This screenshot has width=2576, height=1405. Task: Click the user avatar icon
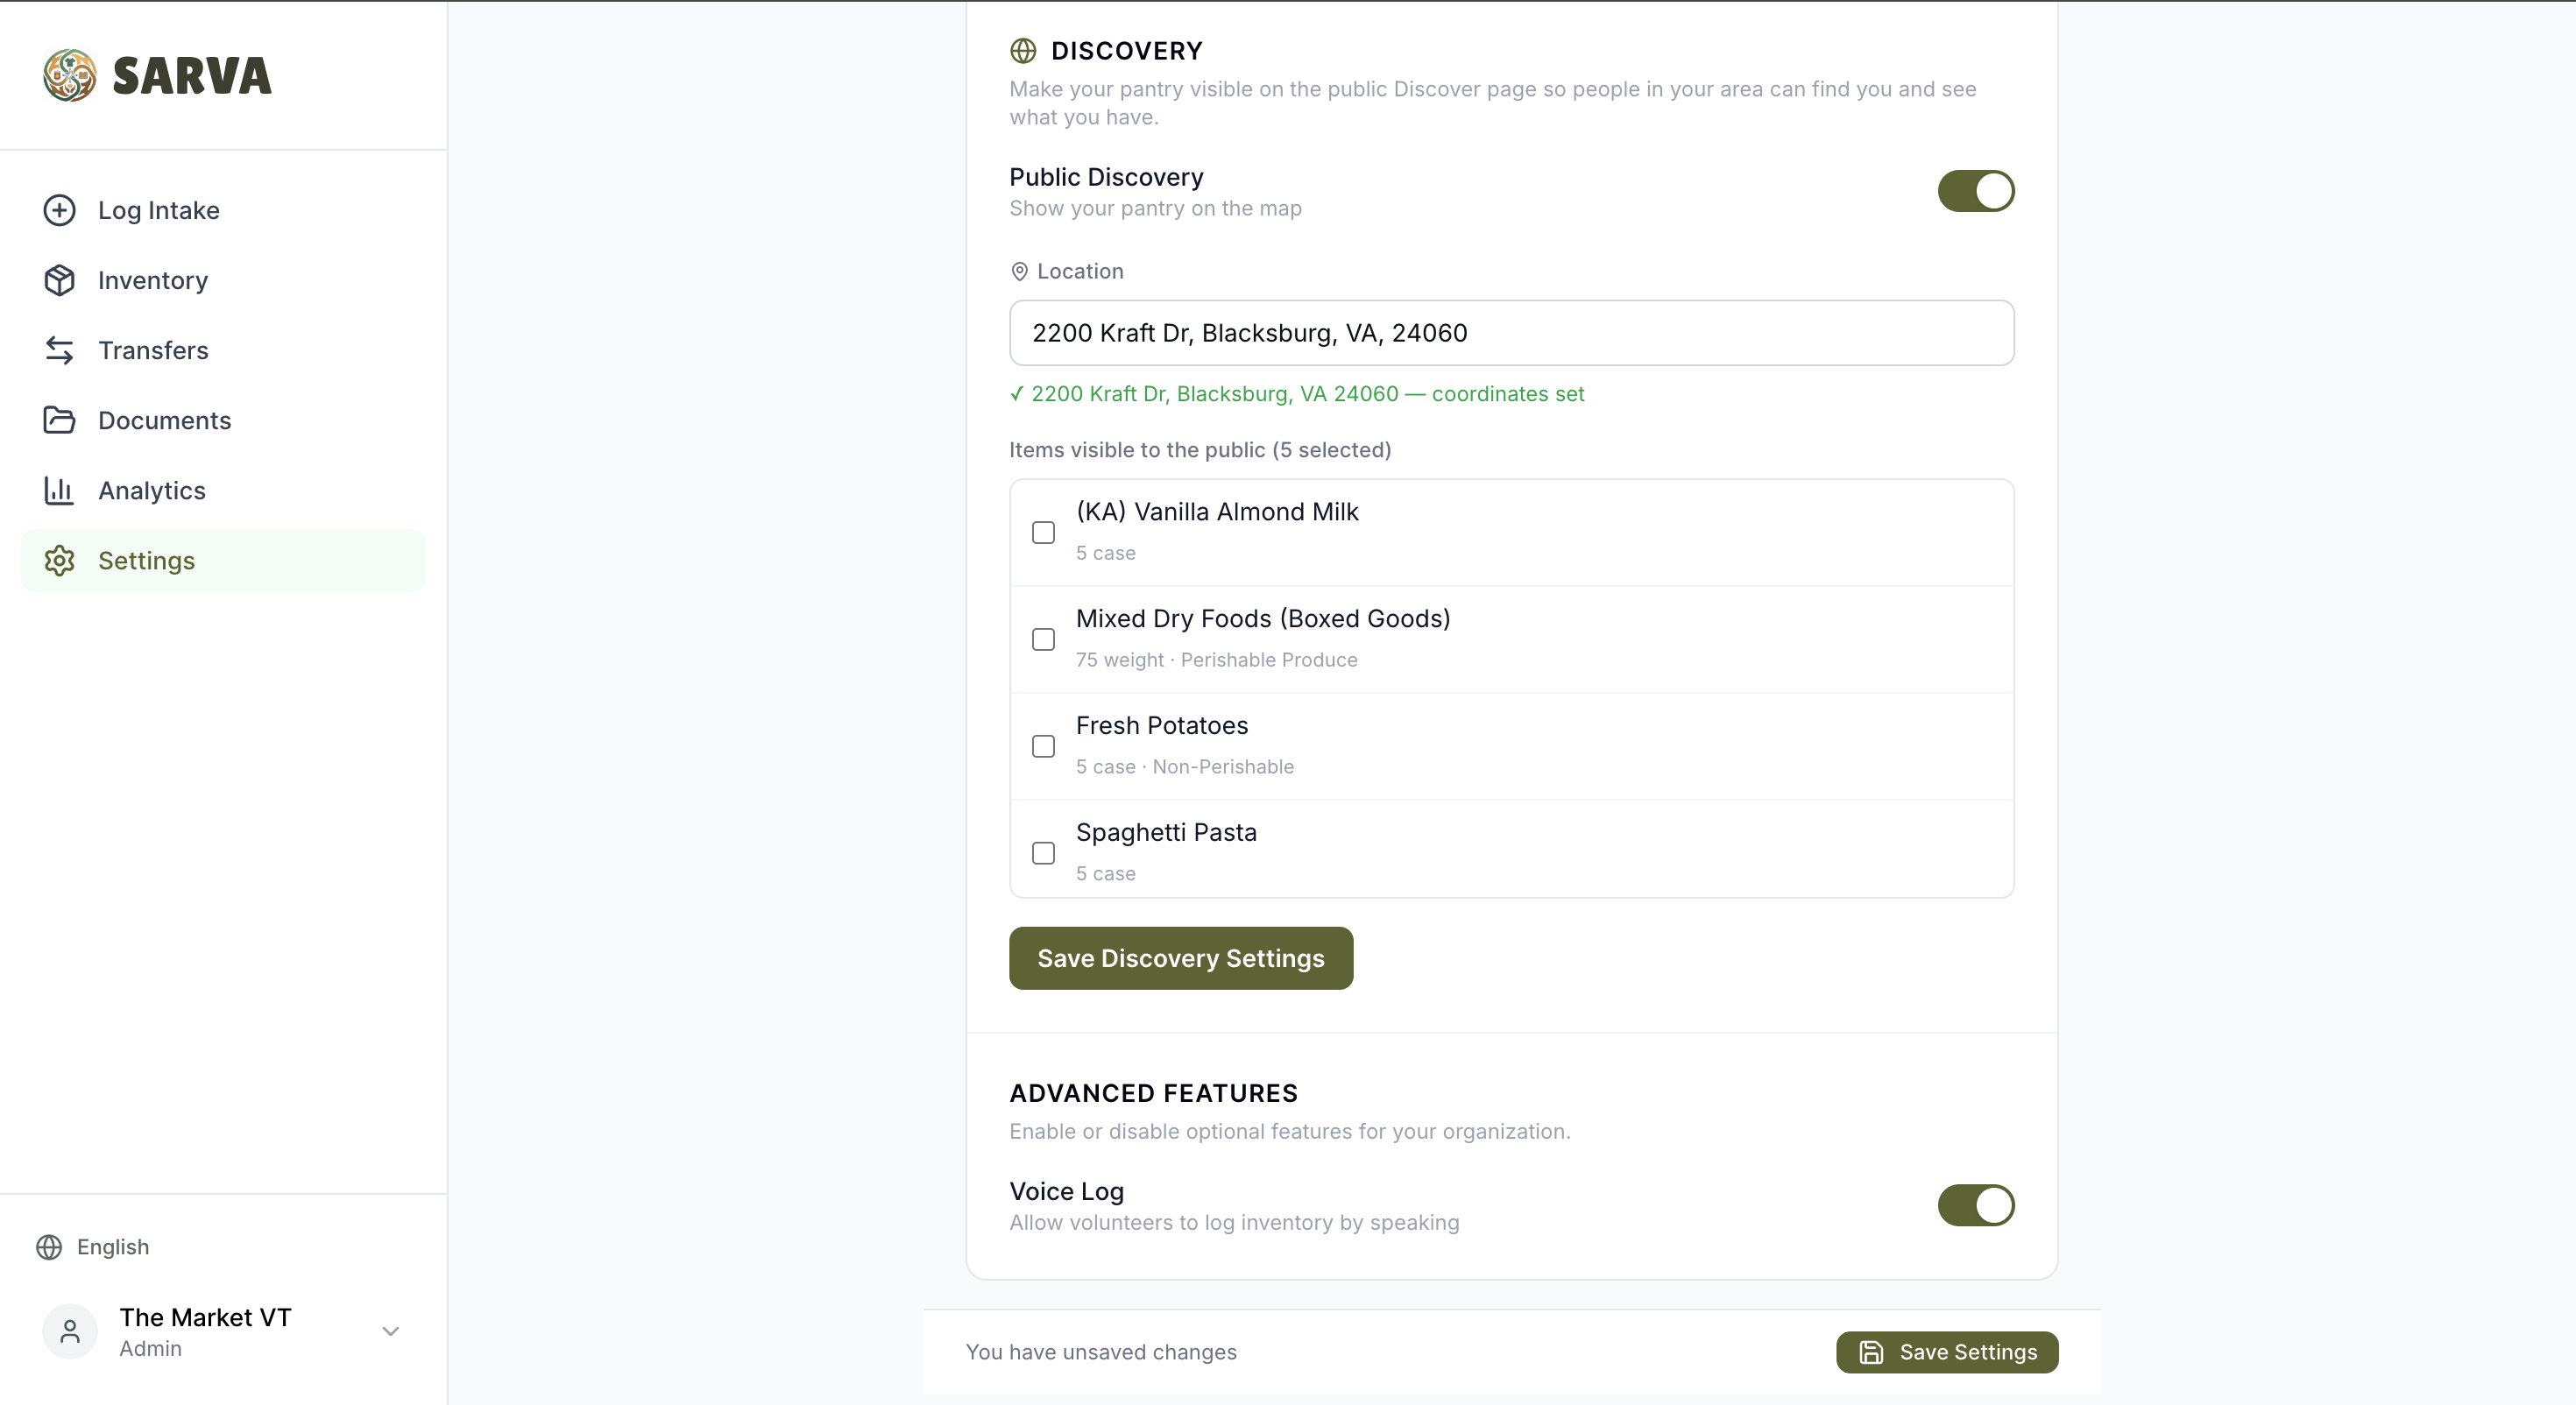tap(70, 1331)
